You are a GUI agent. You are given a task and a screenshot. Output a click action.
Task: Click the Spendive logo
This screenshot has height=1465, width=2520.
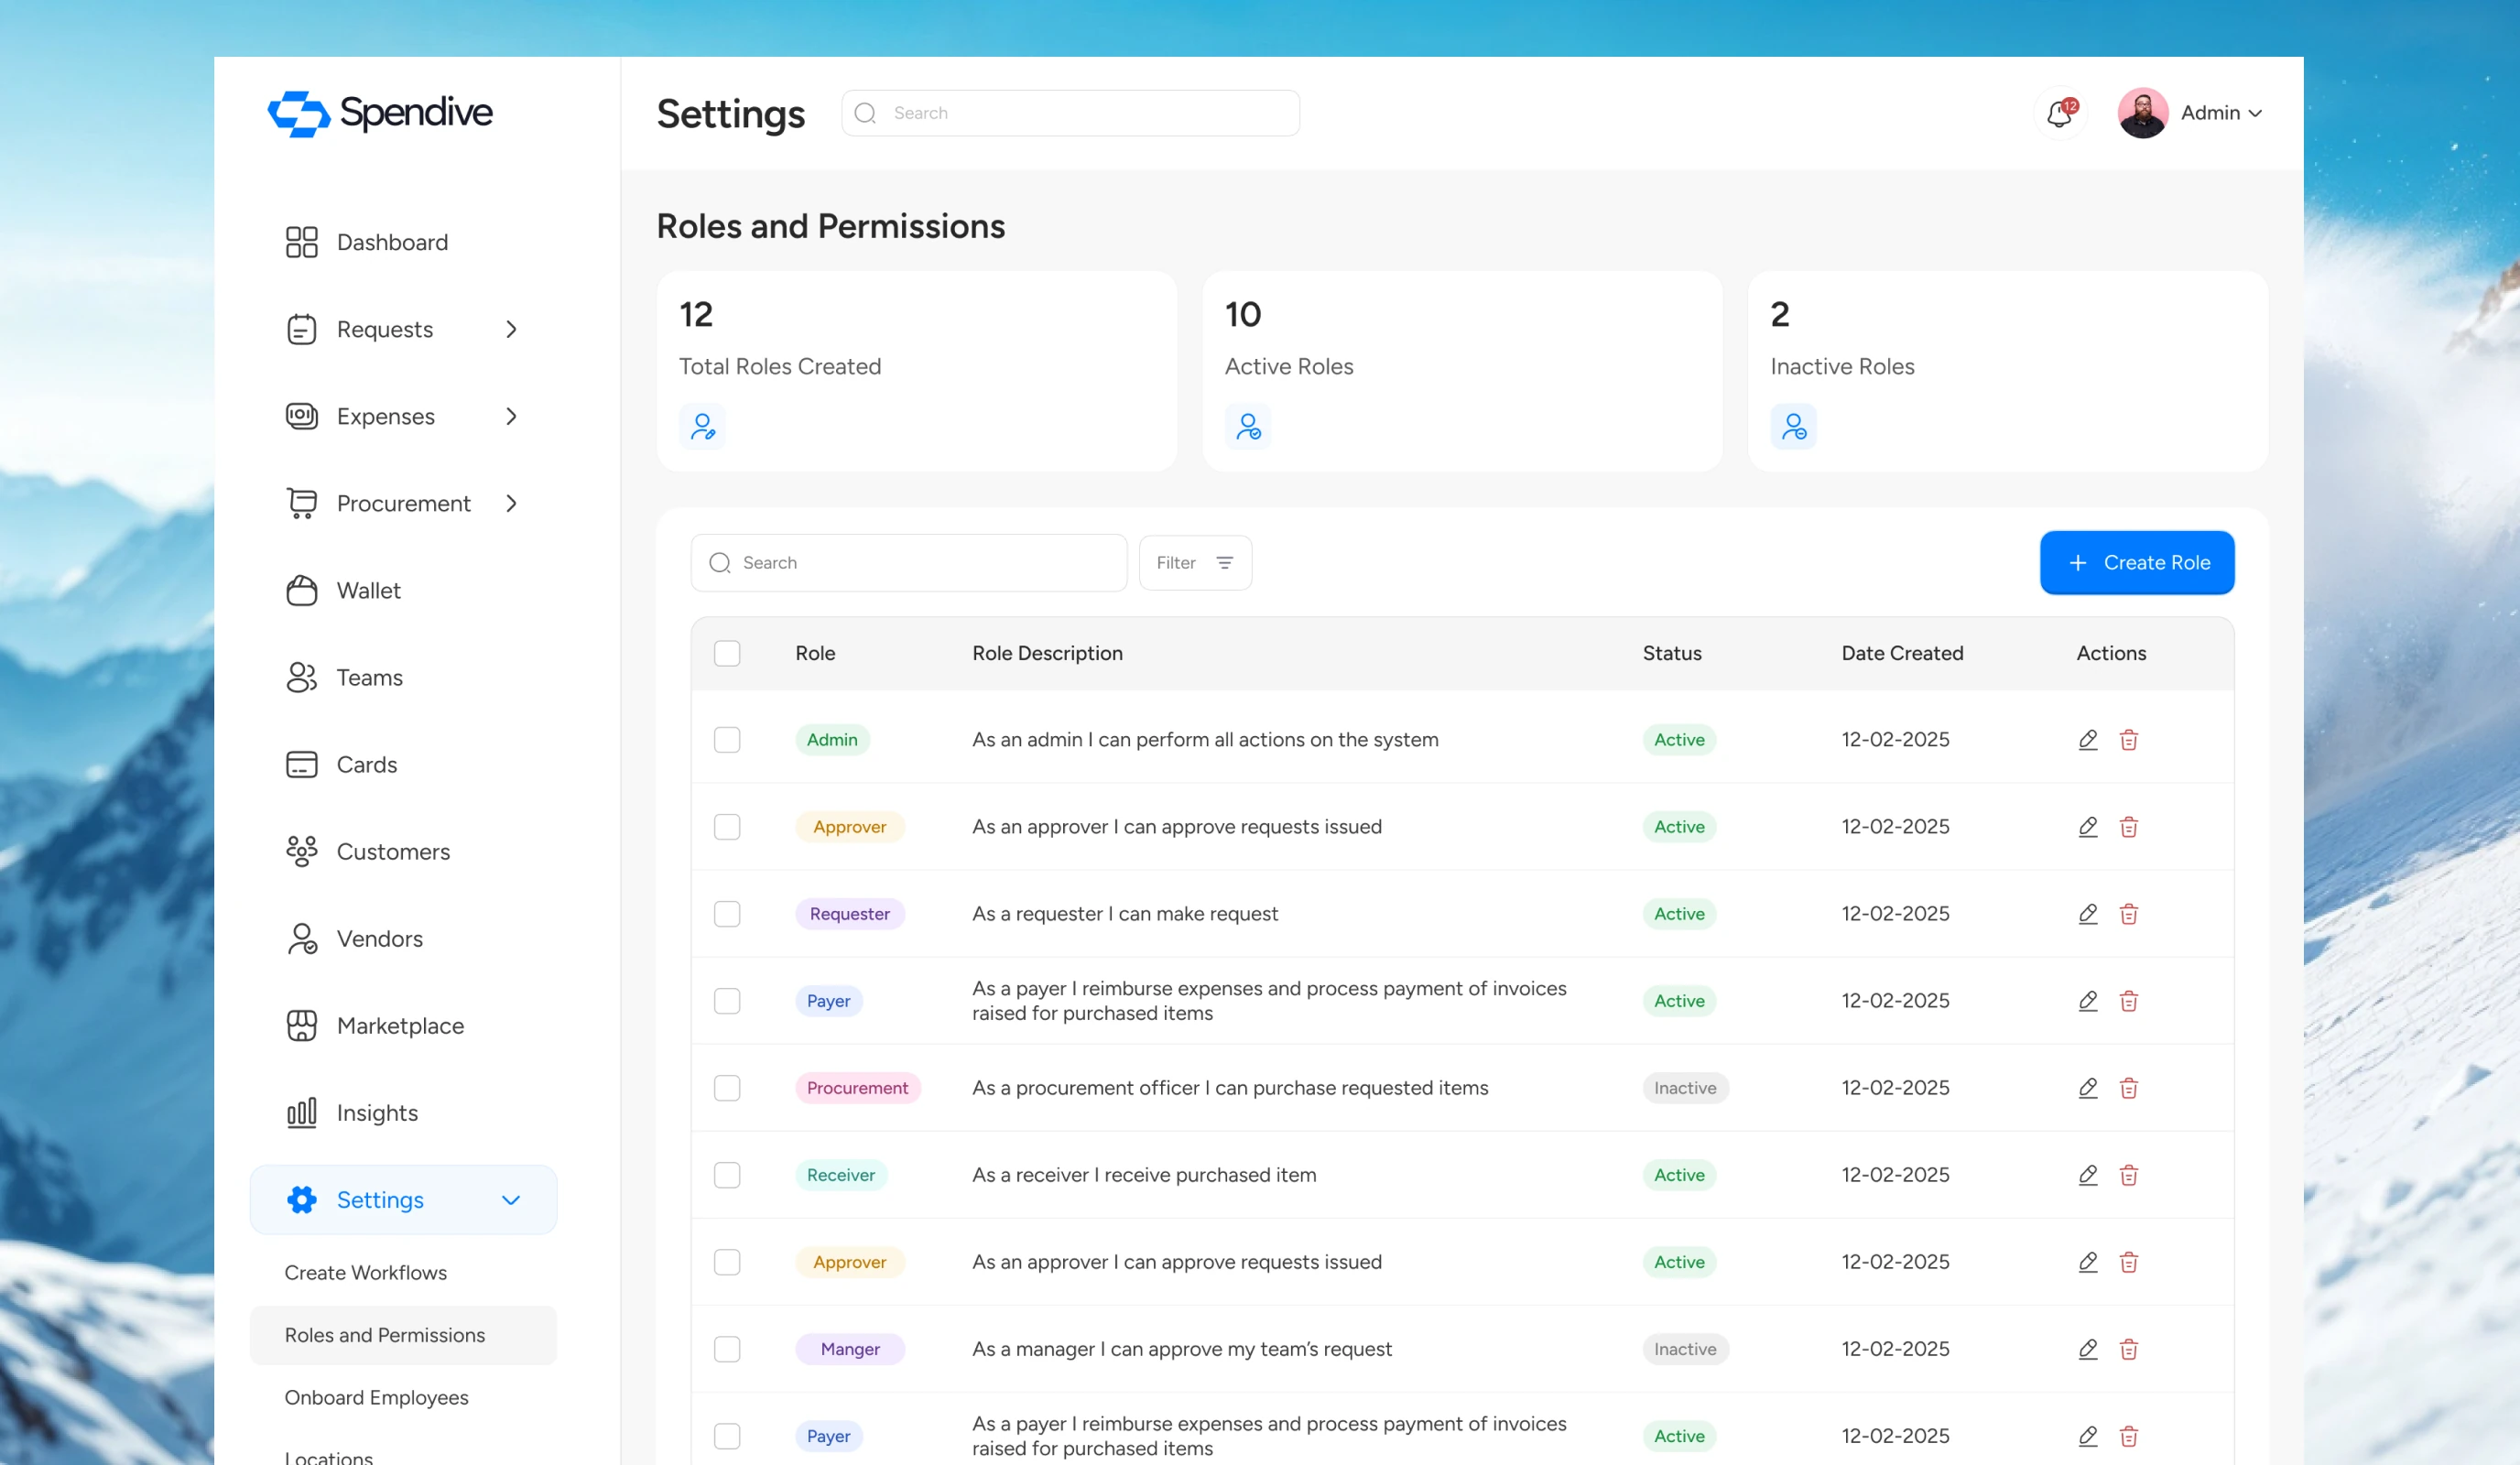(380, 113)
